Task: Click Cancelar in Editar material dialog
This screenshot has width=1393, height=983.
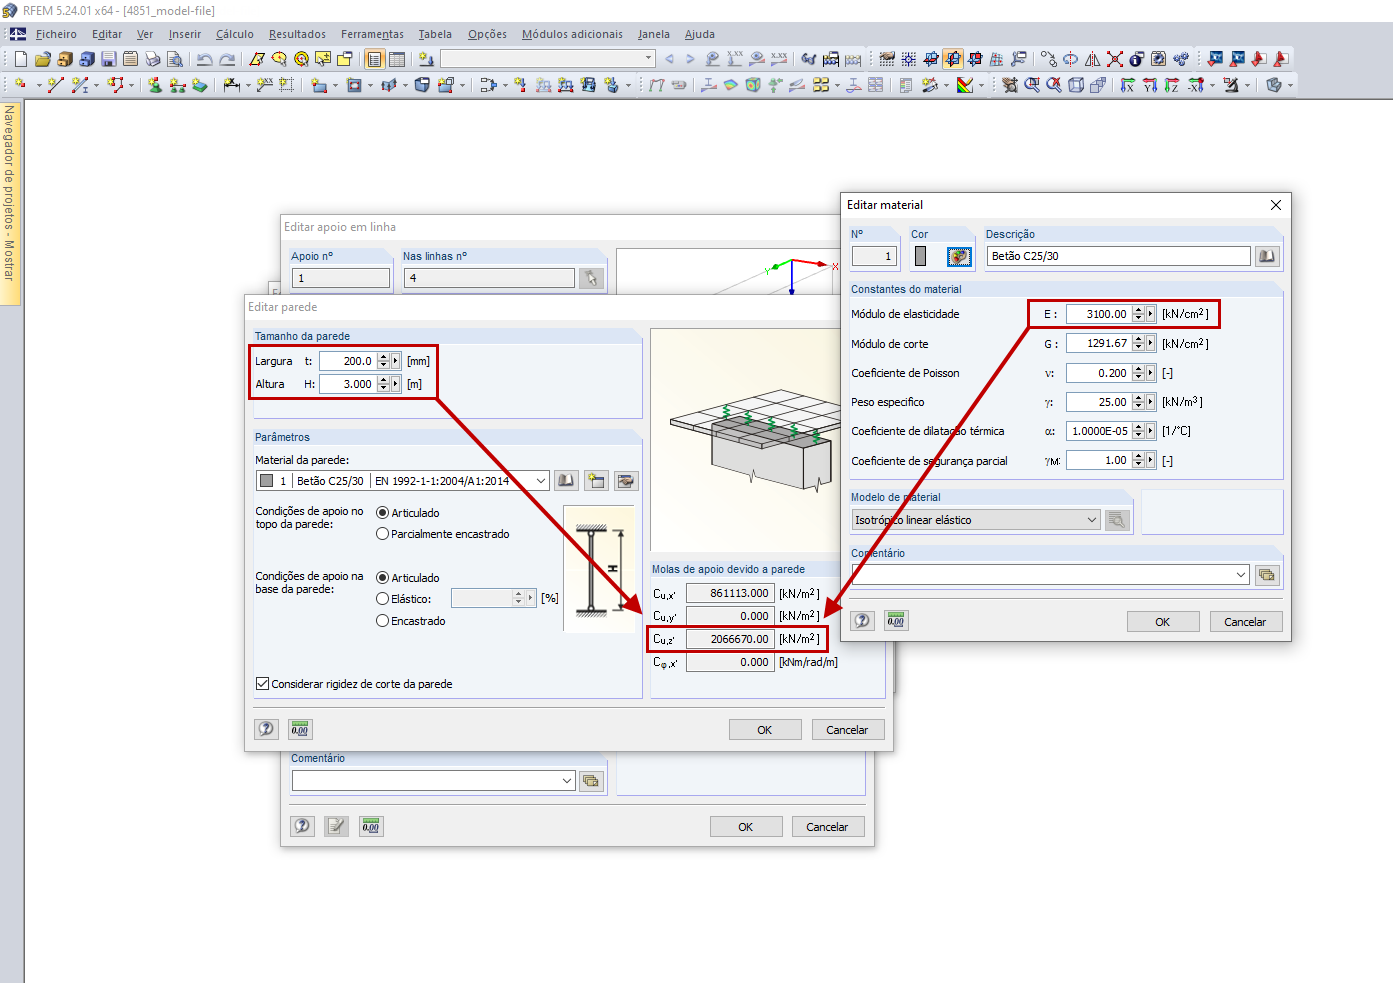Action: click(1245, 622)
